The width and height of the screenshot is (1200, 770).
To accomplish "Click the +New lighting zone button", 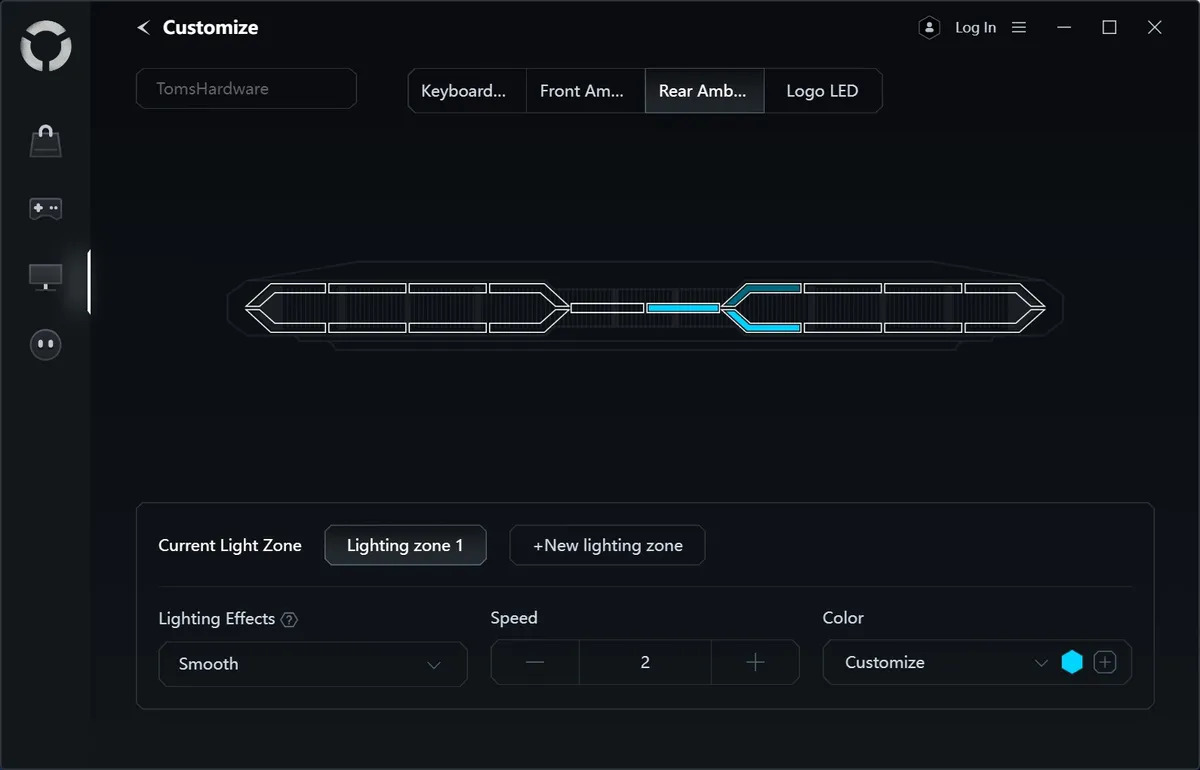I will click(607, 545).
